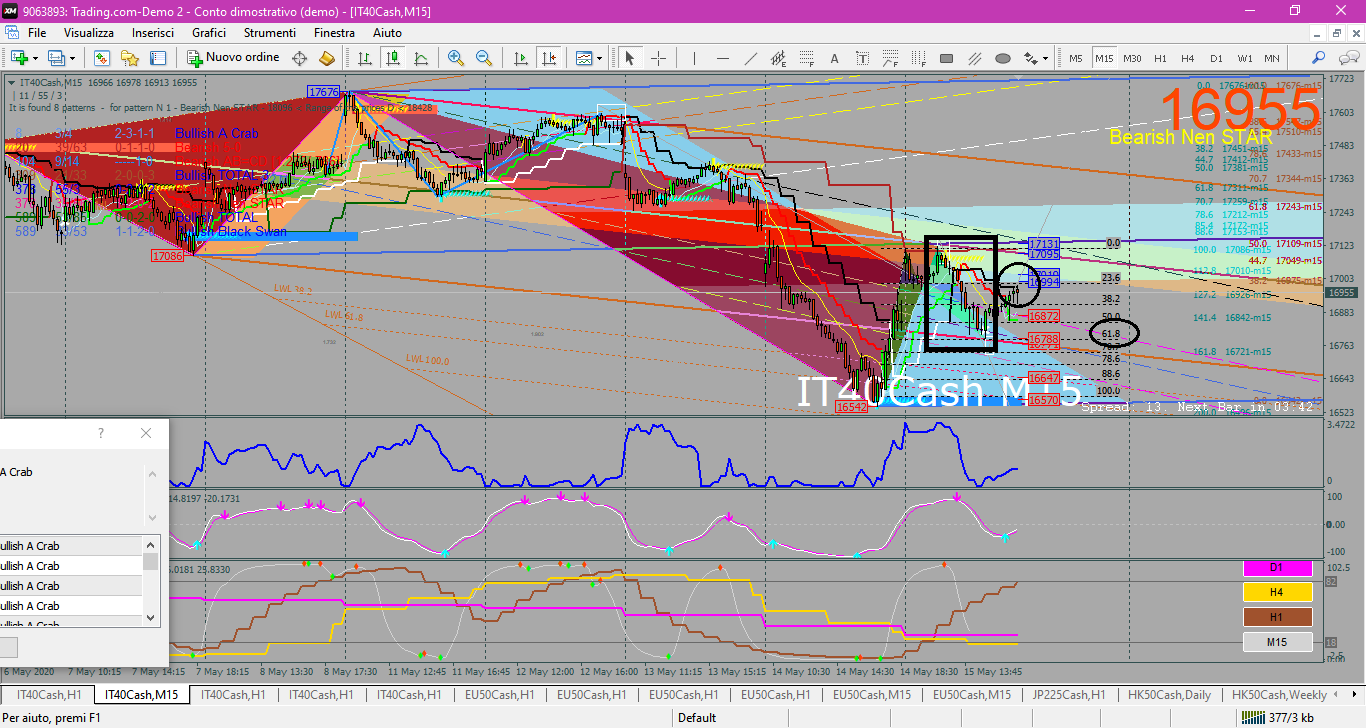Image resolution: width=1366 pixels, height=728 pixels.
Task: Switch chart to candlestick mode
Action: pos(393,58)
